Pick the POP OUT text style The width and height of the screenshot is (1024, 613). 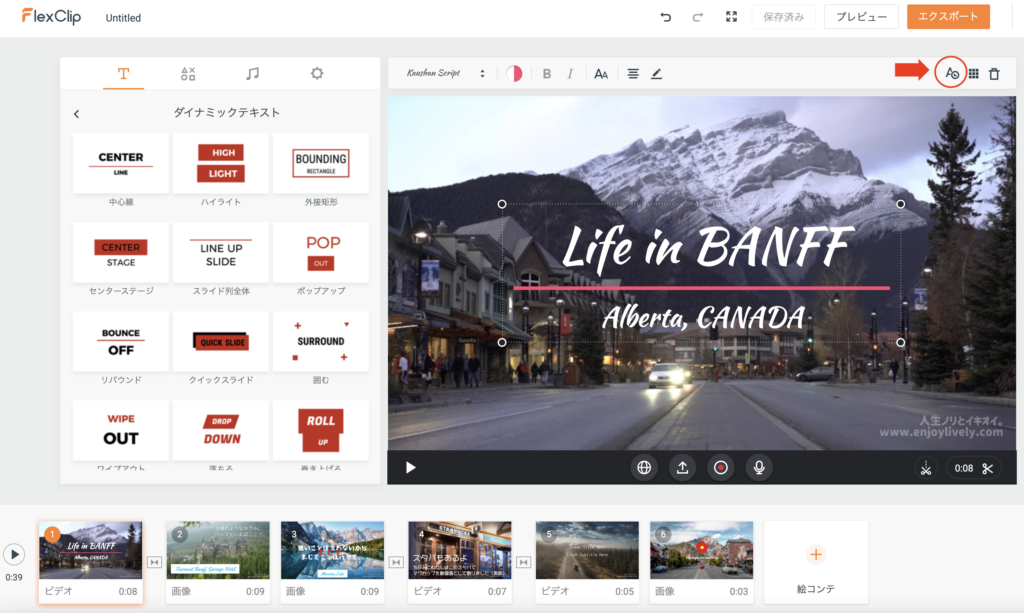click(321, 253)
